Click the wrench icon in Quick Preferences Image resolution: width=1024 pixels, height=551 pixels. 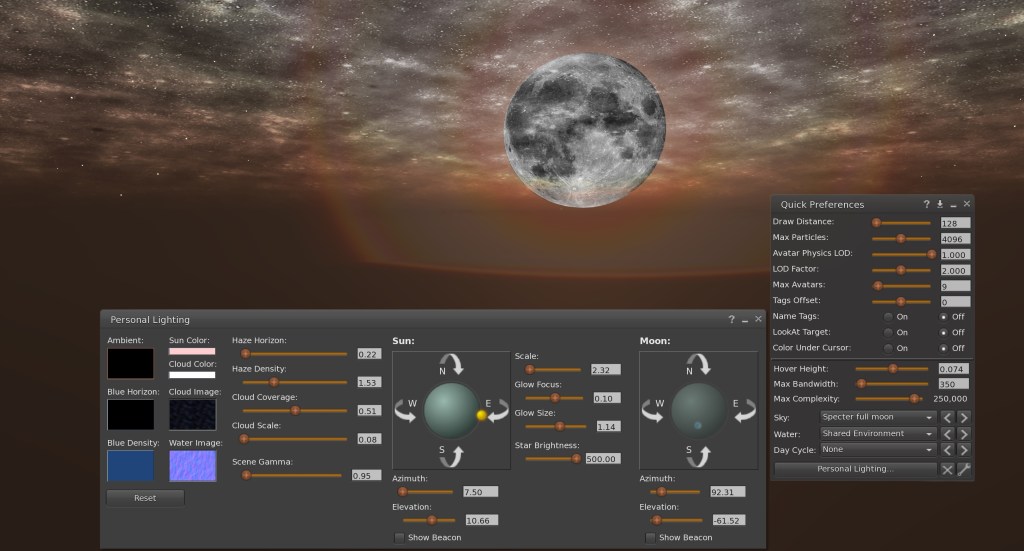(x=964, y=469)
